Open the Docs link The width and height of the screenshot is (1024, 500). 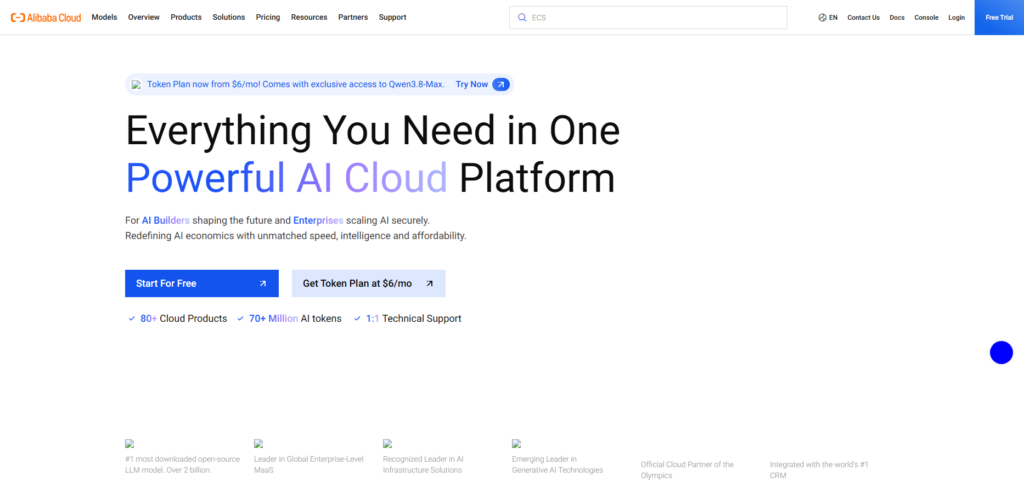pos(897,18)
